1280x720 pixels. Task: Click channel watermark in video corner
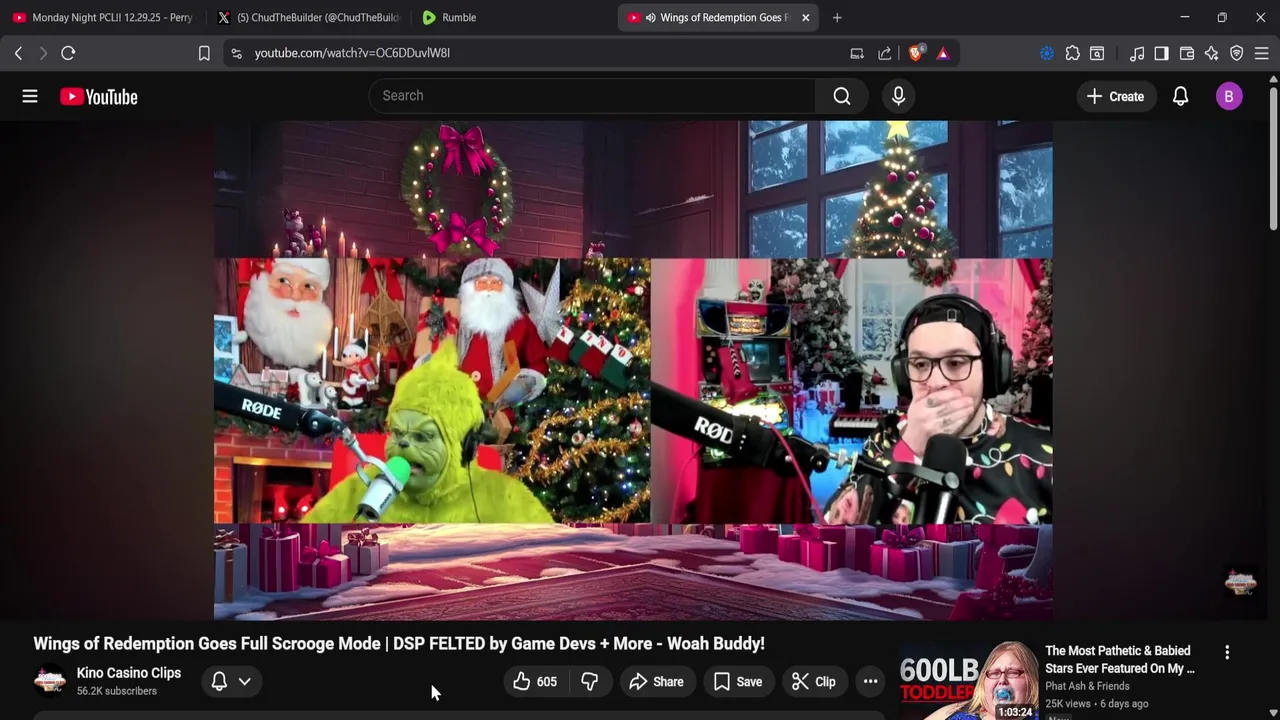pos(1241,582)
